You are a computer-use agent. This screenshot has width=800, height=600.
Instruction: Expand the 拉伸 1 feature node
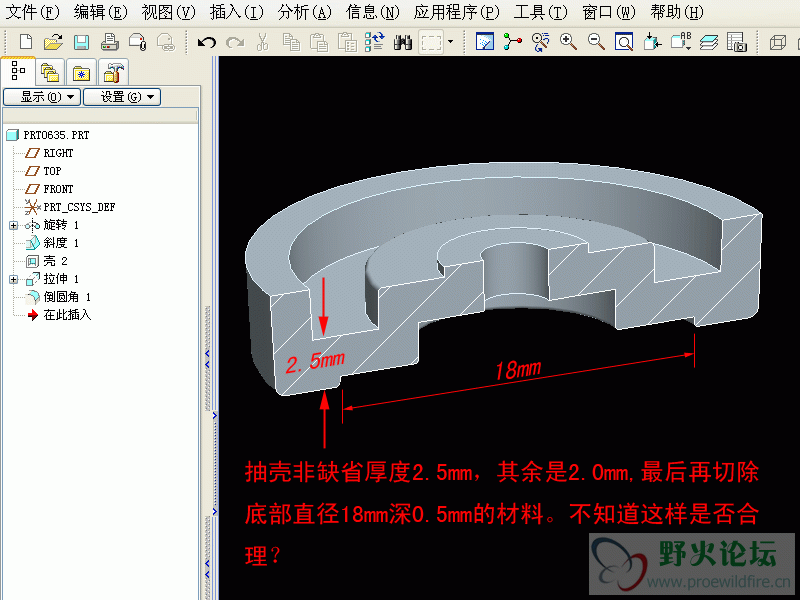click(14, 279)
